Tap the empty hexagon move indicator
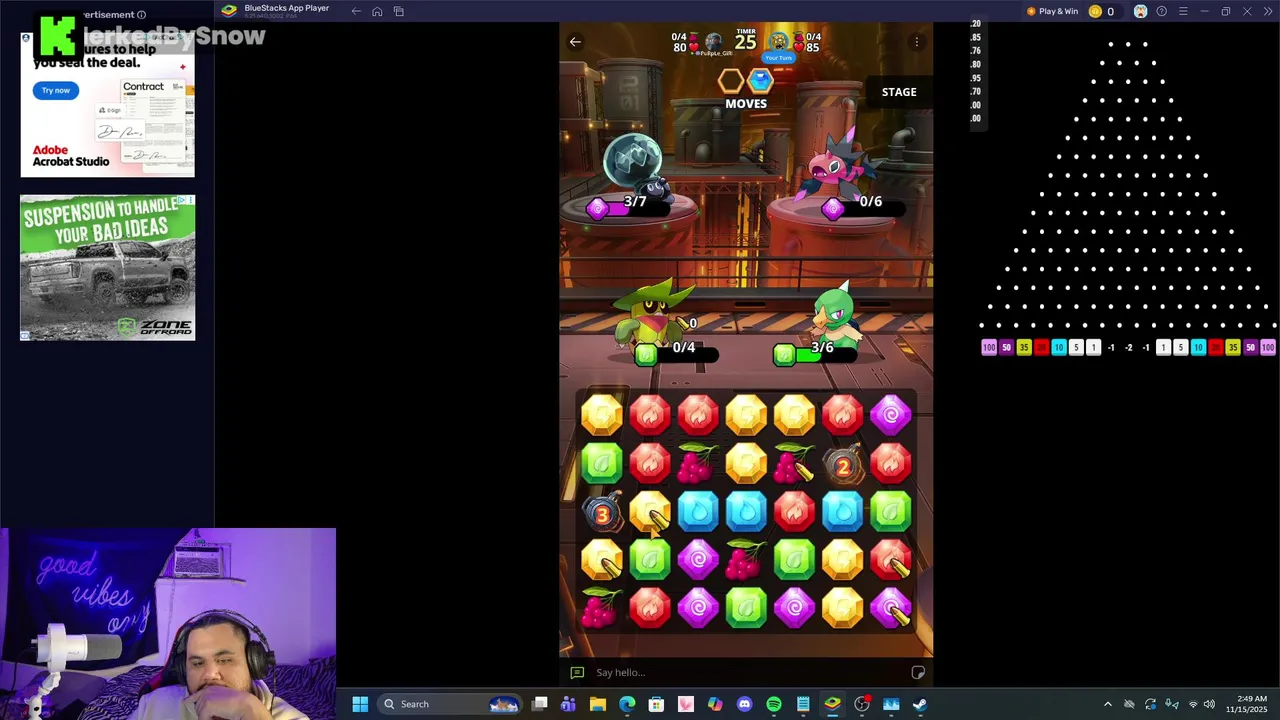 pos(731,81)
